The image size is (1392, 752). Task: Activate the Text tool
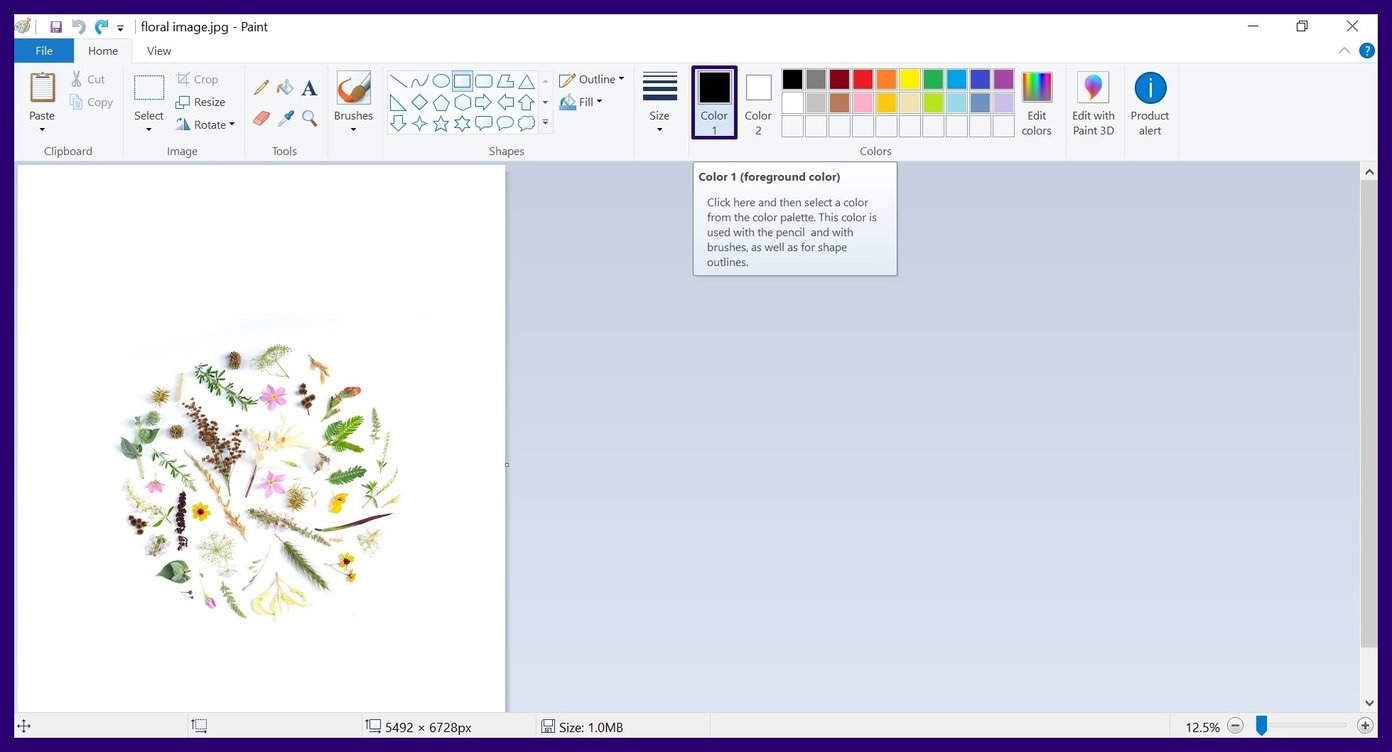tap(308, 87)
